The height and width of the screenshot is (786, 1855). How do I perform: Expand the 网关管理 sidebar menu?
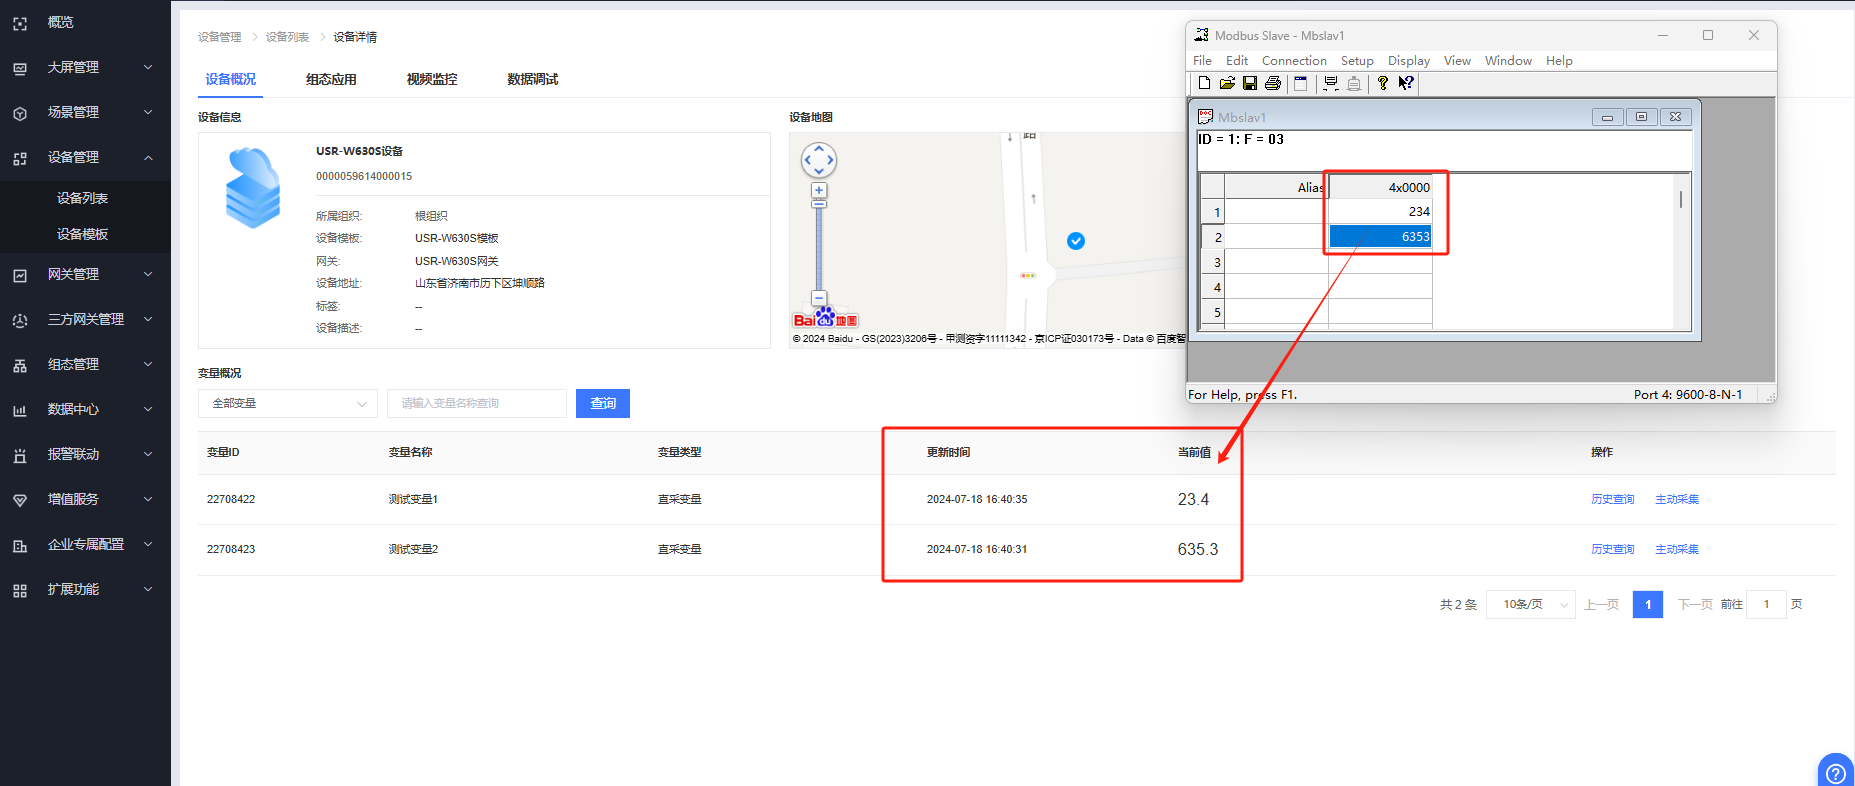[85, 274]
